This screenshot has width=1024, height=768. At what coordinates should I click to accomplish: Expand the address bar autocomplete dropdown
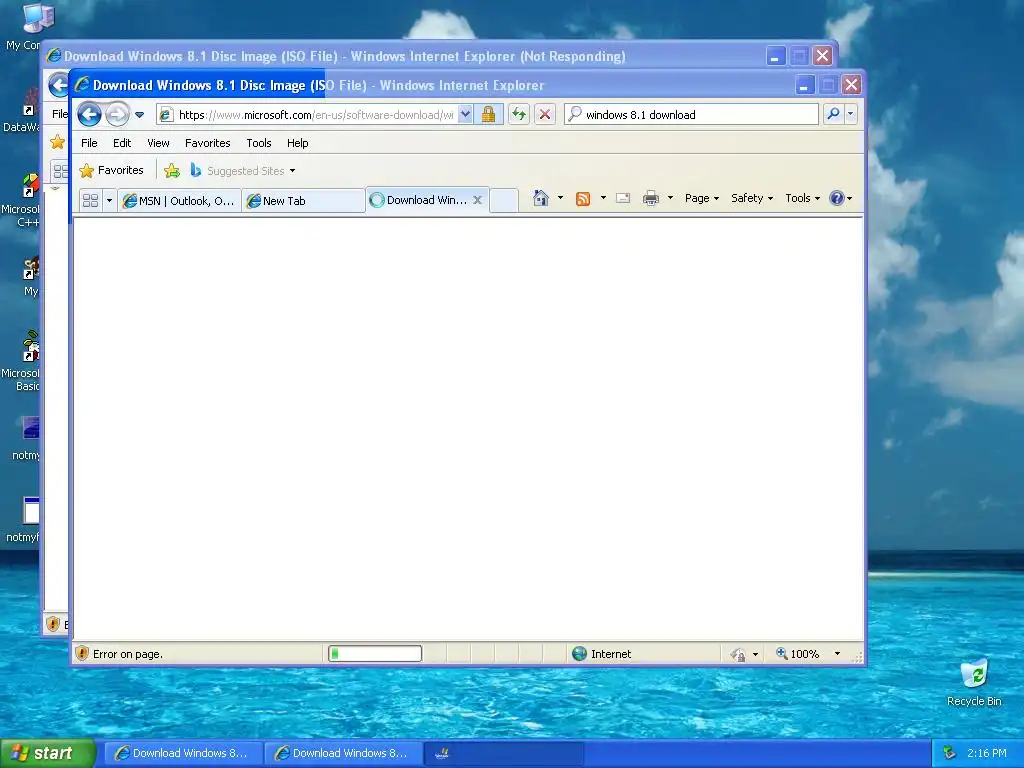click(x=465, y=114)
